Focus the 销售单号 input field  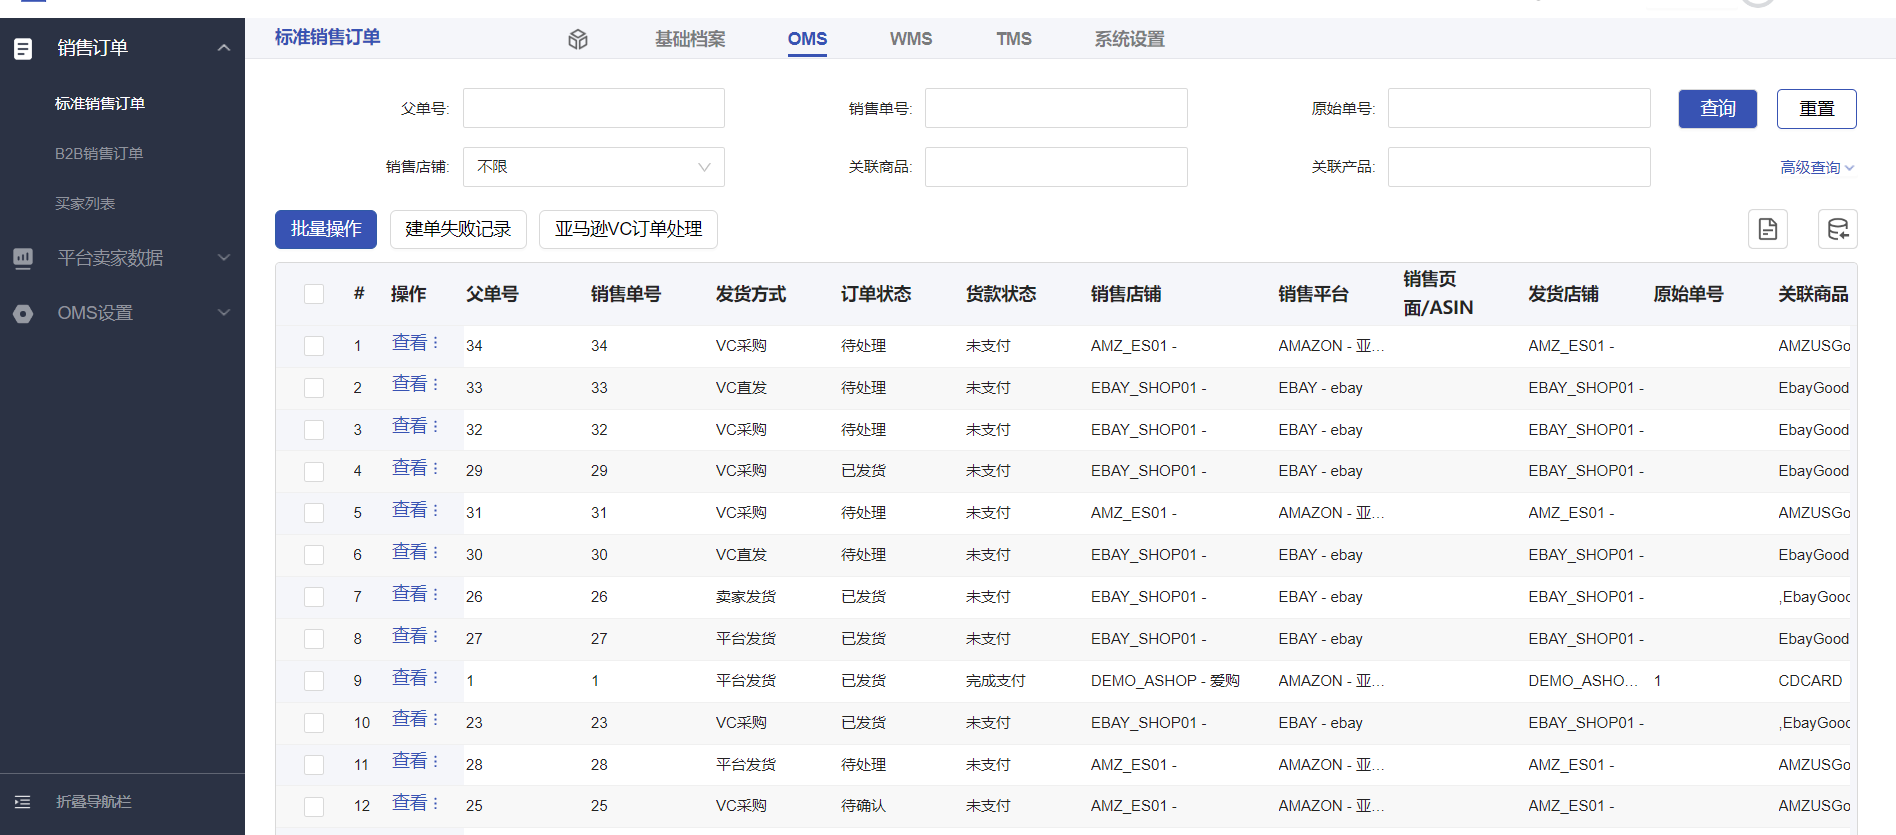pos(1056,108)
